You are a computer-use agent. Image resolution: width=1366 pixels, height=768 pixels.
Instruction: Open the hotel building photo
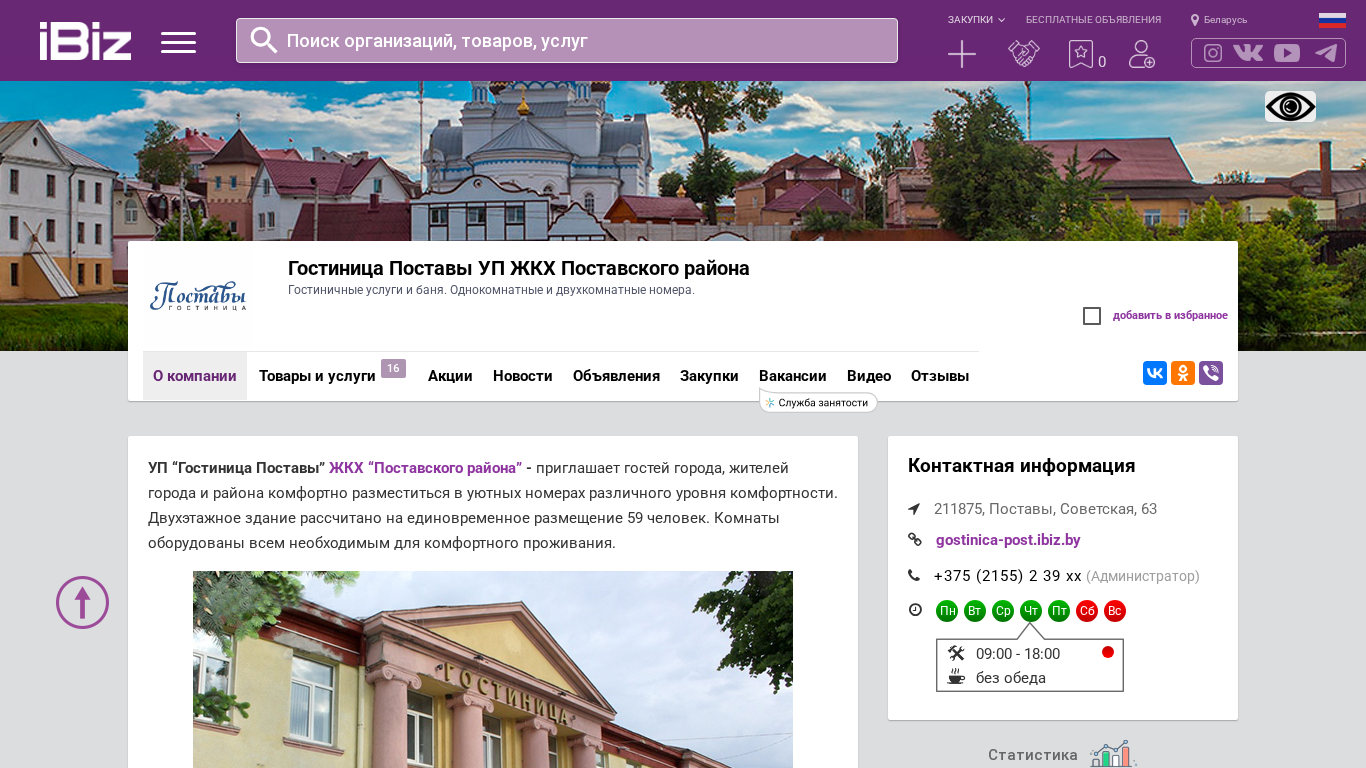click(x=493, y=669)
